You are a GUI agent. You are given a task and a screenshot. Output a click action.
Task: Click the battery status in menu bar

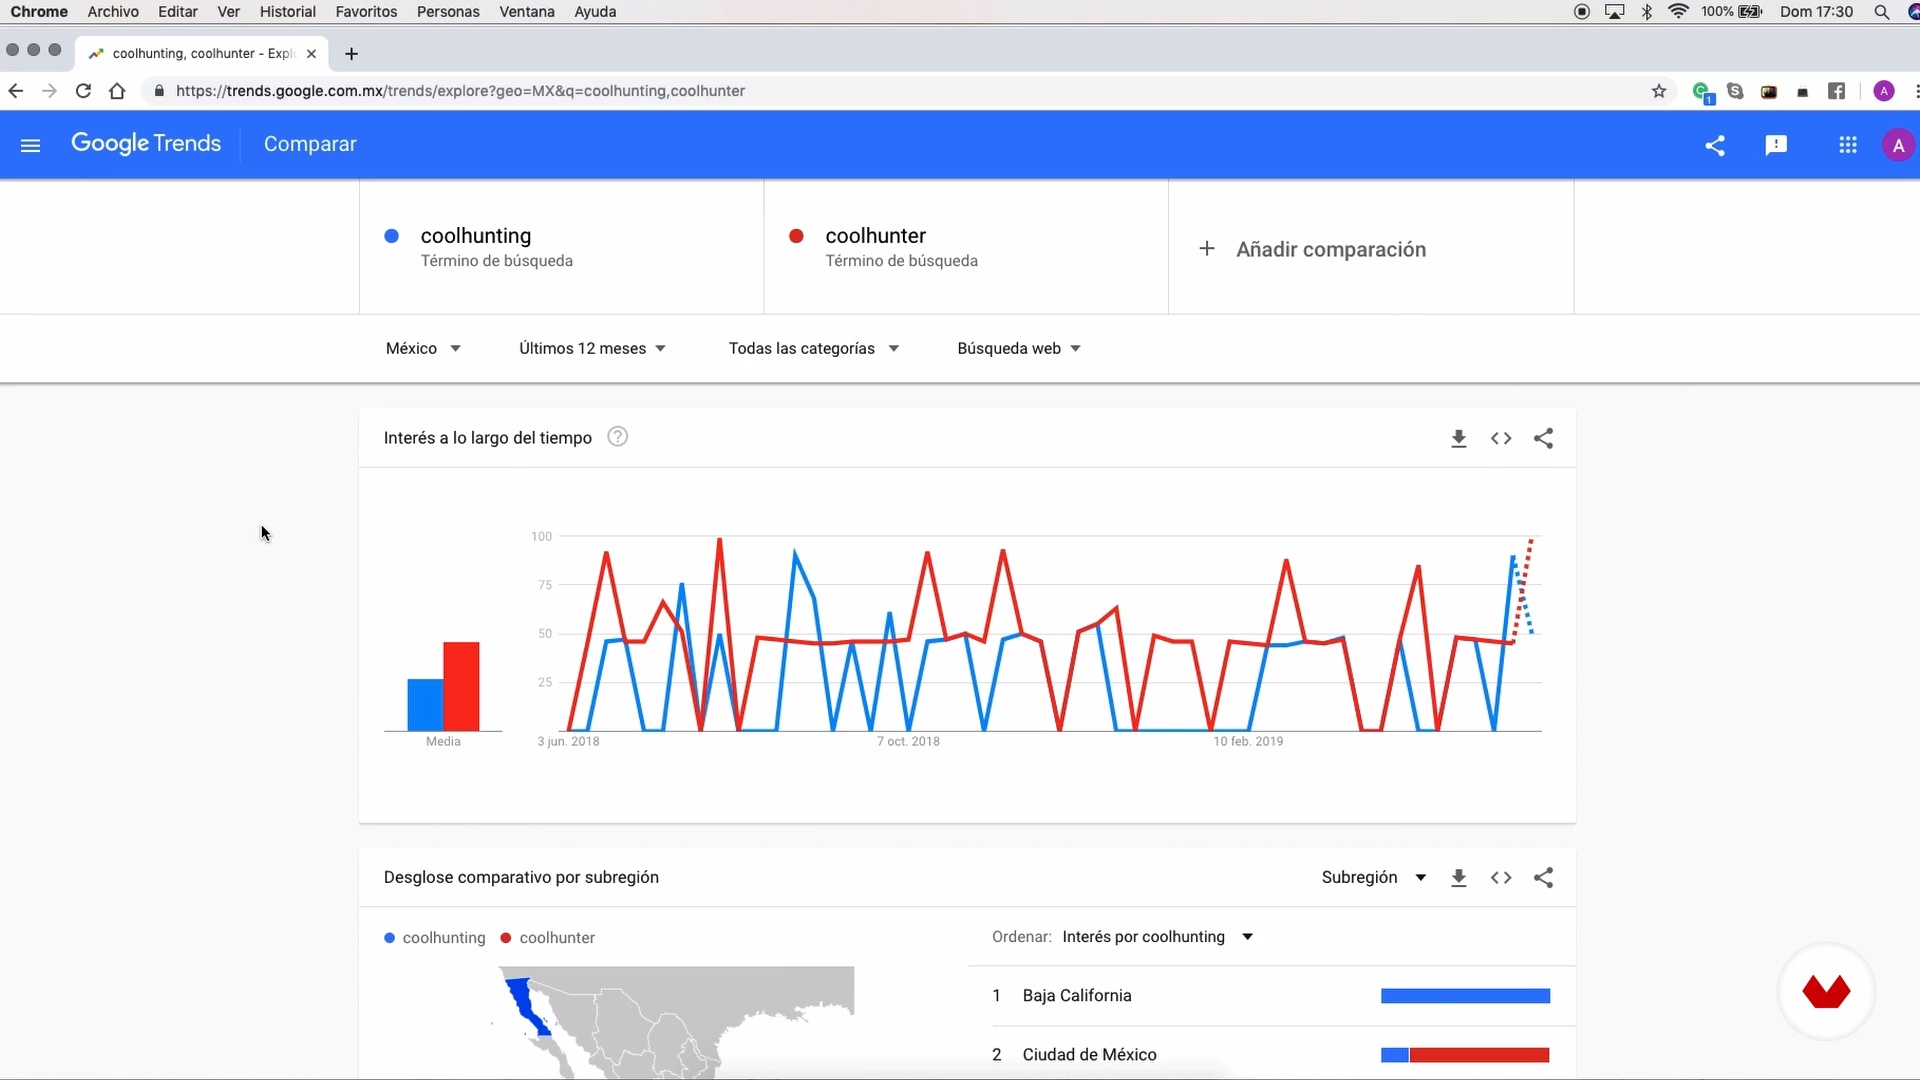[x=1732, y=12]
